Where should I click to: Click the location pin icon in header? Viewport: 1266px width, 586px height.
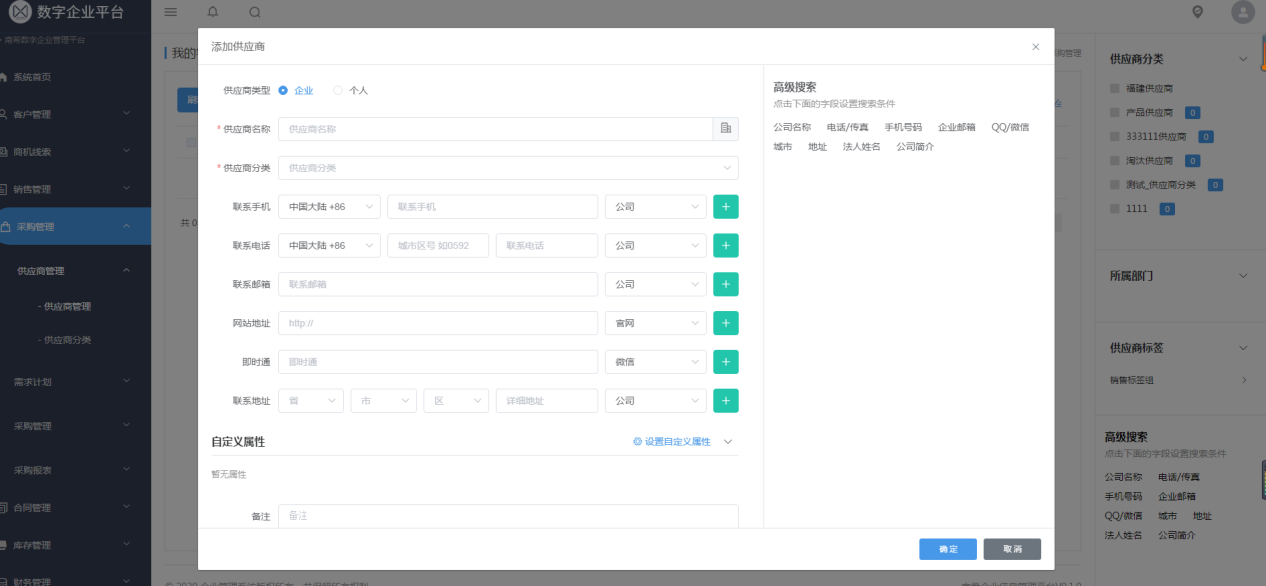(x=1198, y=12)
